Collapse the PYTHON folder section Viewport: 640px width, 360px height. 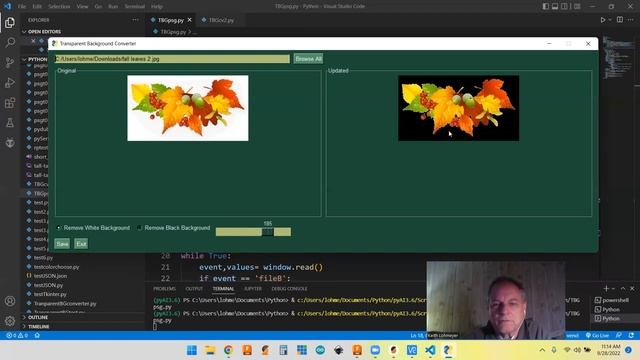coord(35,59)
